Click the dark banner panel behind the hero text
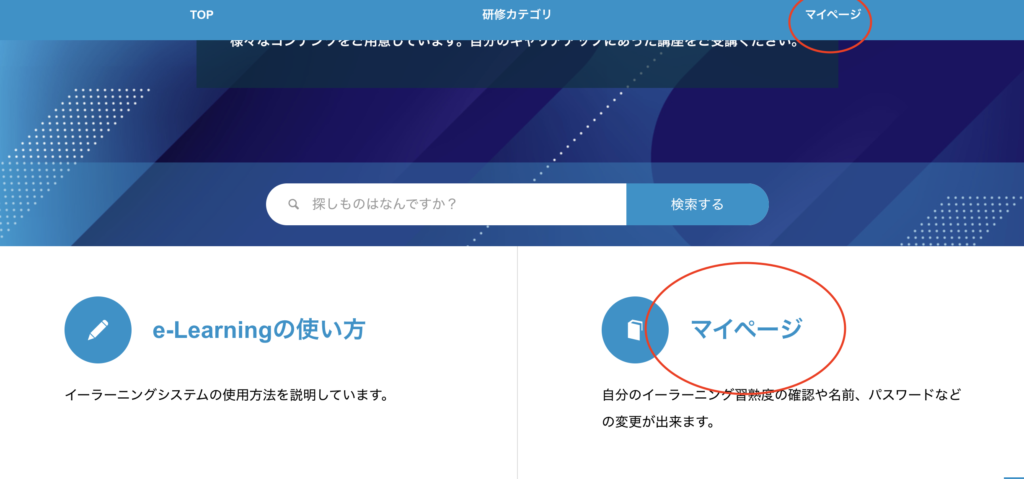The image size is (1024, 479). (516, 72)
